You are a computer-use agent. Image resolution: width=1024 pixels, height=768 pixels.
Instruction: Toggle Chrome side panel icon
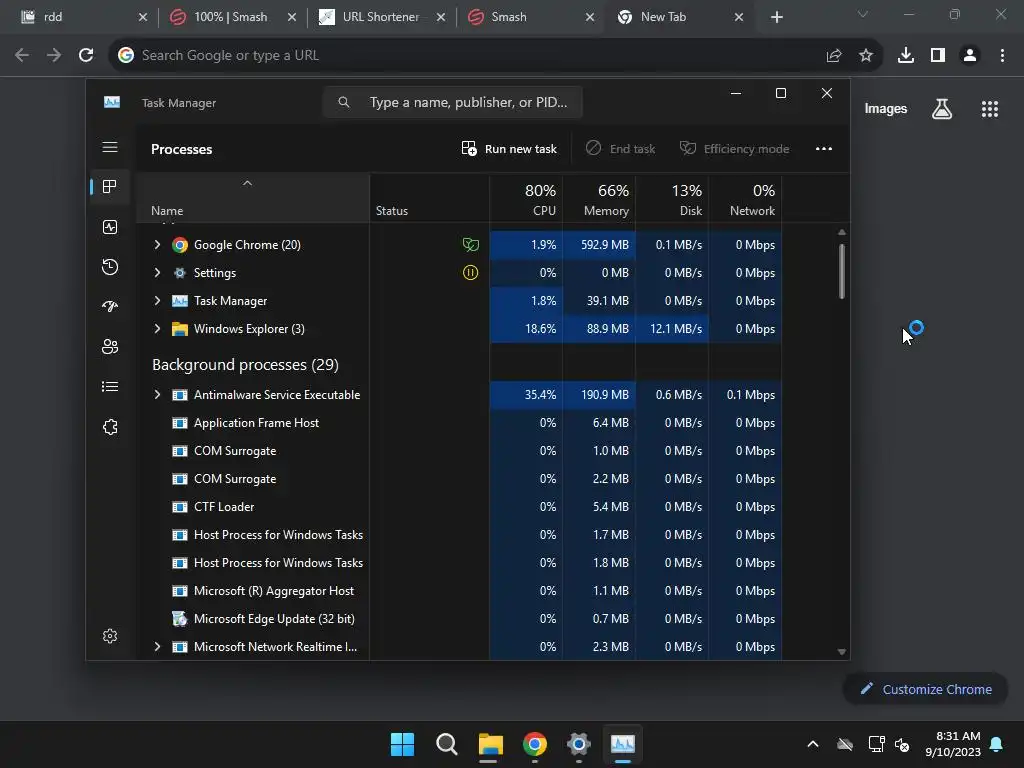tap(938, 56)
